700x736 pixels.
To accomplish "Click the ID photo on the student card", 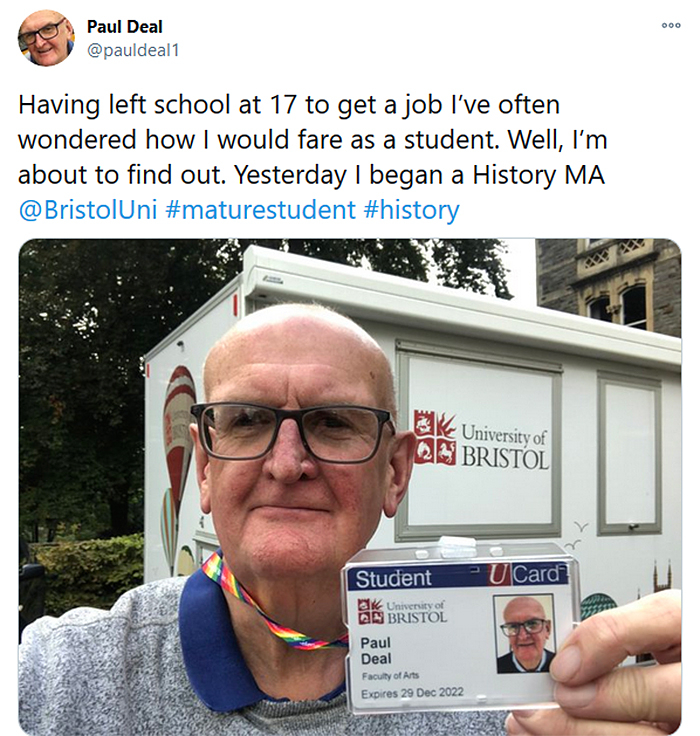I will pos(526,633).
